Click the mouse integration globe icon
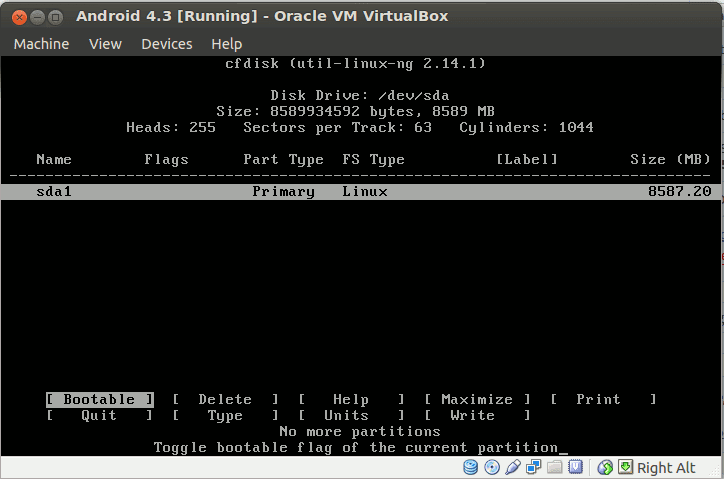Image resolution: width=724 pixels, height=479 pixels. 605,467
